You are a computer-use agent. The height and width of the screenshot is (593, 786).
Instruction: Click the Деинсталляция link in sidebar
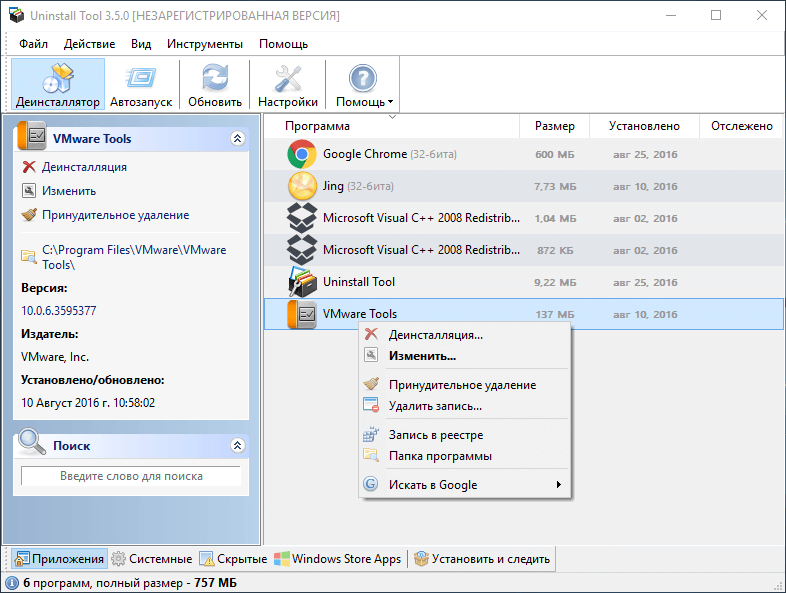84,167
